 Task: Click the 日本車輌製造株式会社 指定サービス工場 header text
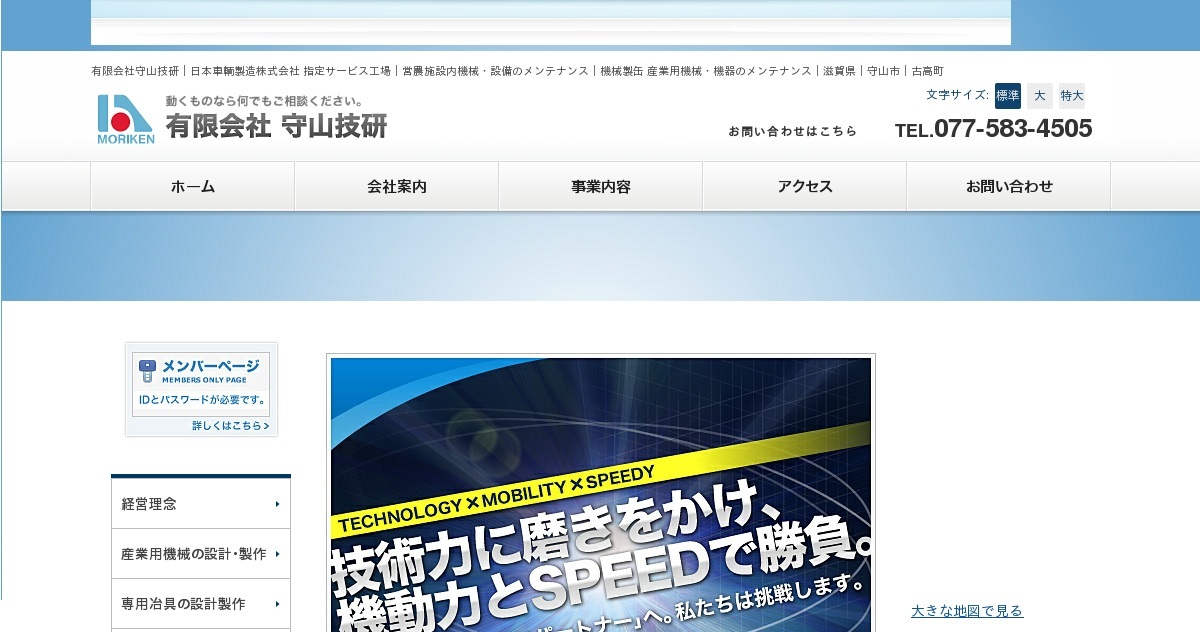290,71
